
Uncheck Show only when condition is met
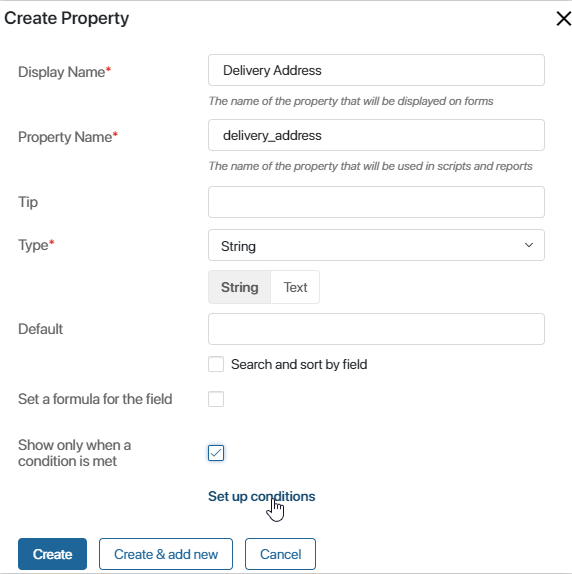pyautogui.click(x=216, y=453)
